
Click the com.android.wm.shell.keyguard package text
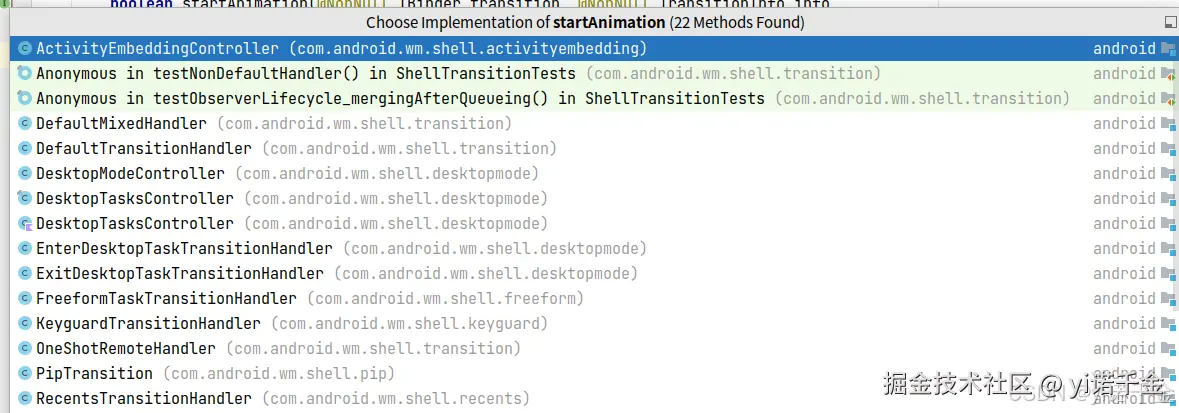coord(409,323)
